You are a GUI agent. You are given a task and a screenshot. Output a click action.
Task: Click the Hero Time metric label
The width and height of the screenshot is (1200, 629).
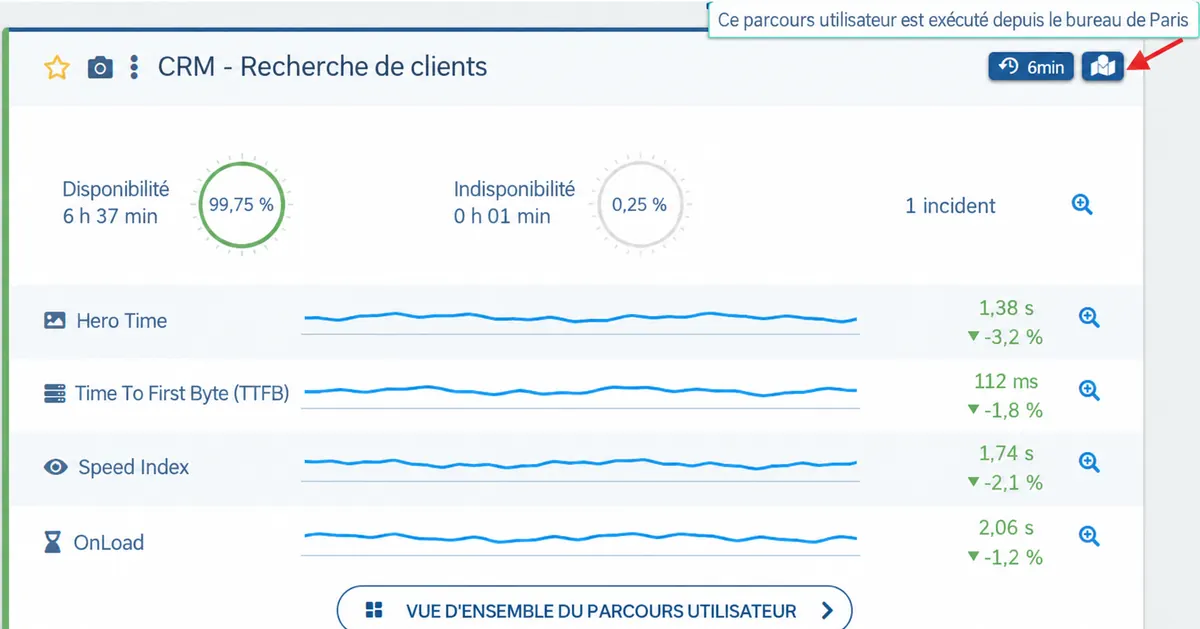[x=122, y=321]
